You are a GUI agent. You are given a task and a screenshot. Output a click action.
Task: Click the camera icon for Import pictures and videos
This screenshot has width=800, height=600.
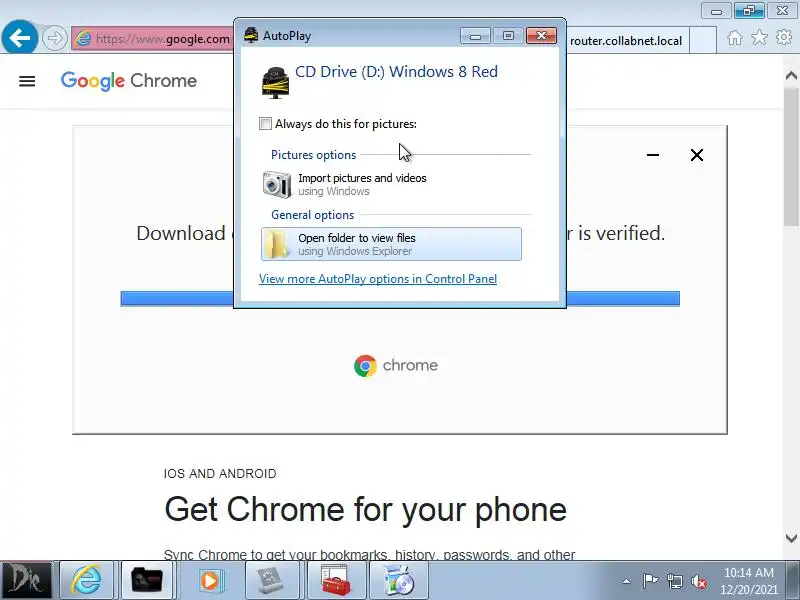pos(277,184)
